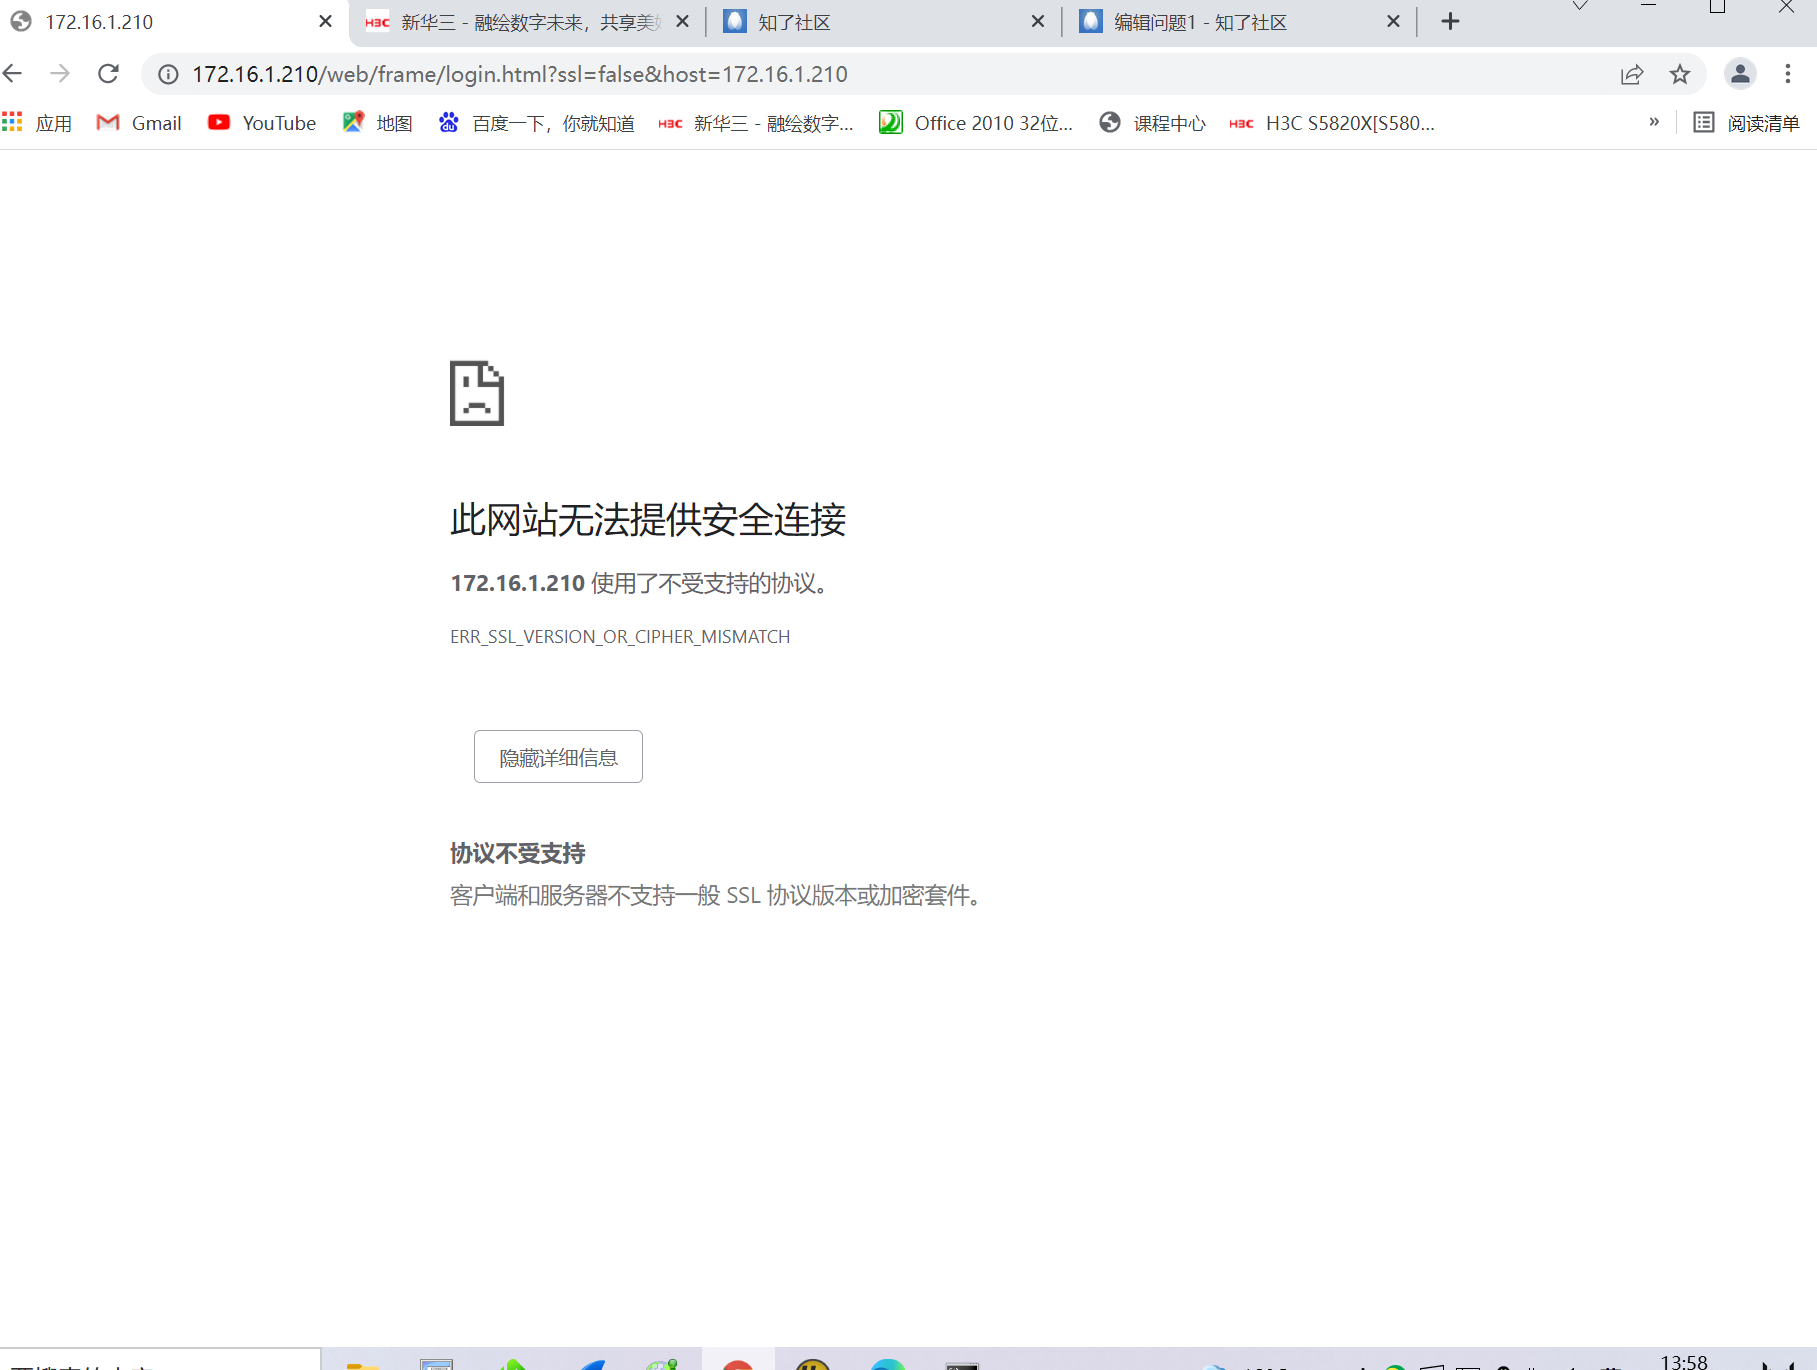Image resolution: width=1817 pixels, height=1370 pixels.
Task: Close the 知了社区 tab
Action: (x=1038, y=22)
